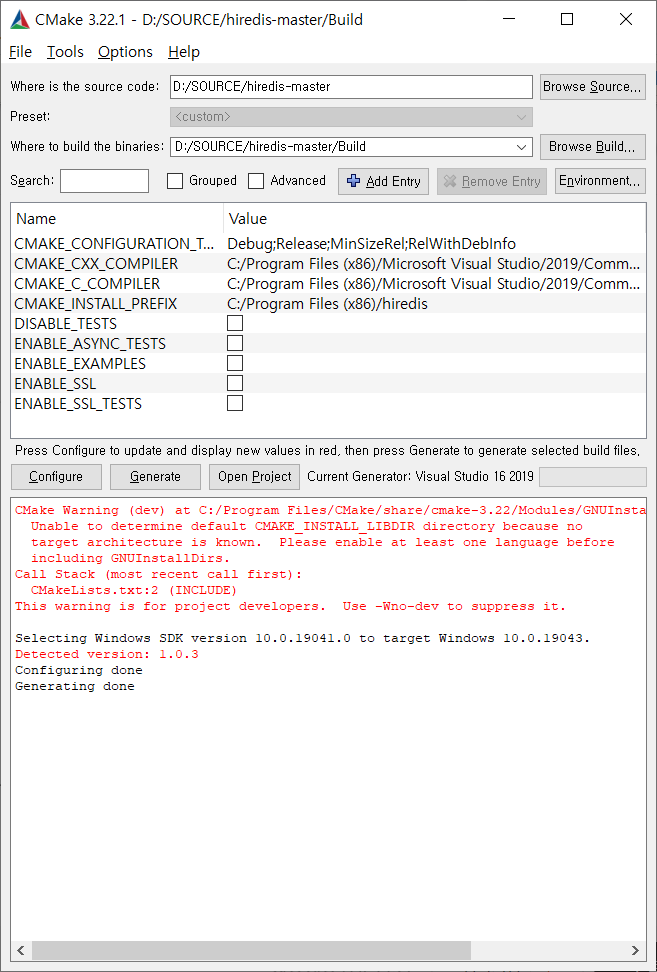657x972 pixels.
Task: Click the 'CMakeLists.txt:2 (INCLUDE)' log line
Action: [134, 590]
